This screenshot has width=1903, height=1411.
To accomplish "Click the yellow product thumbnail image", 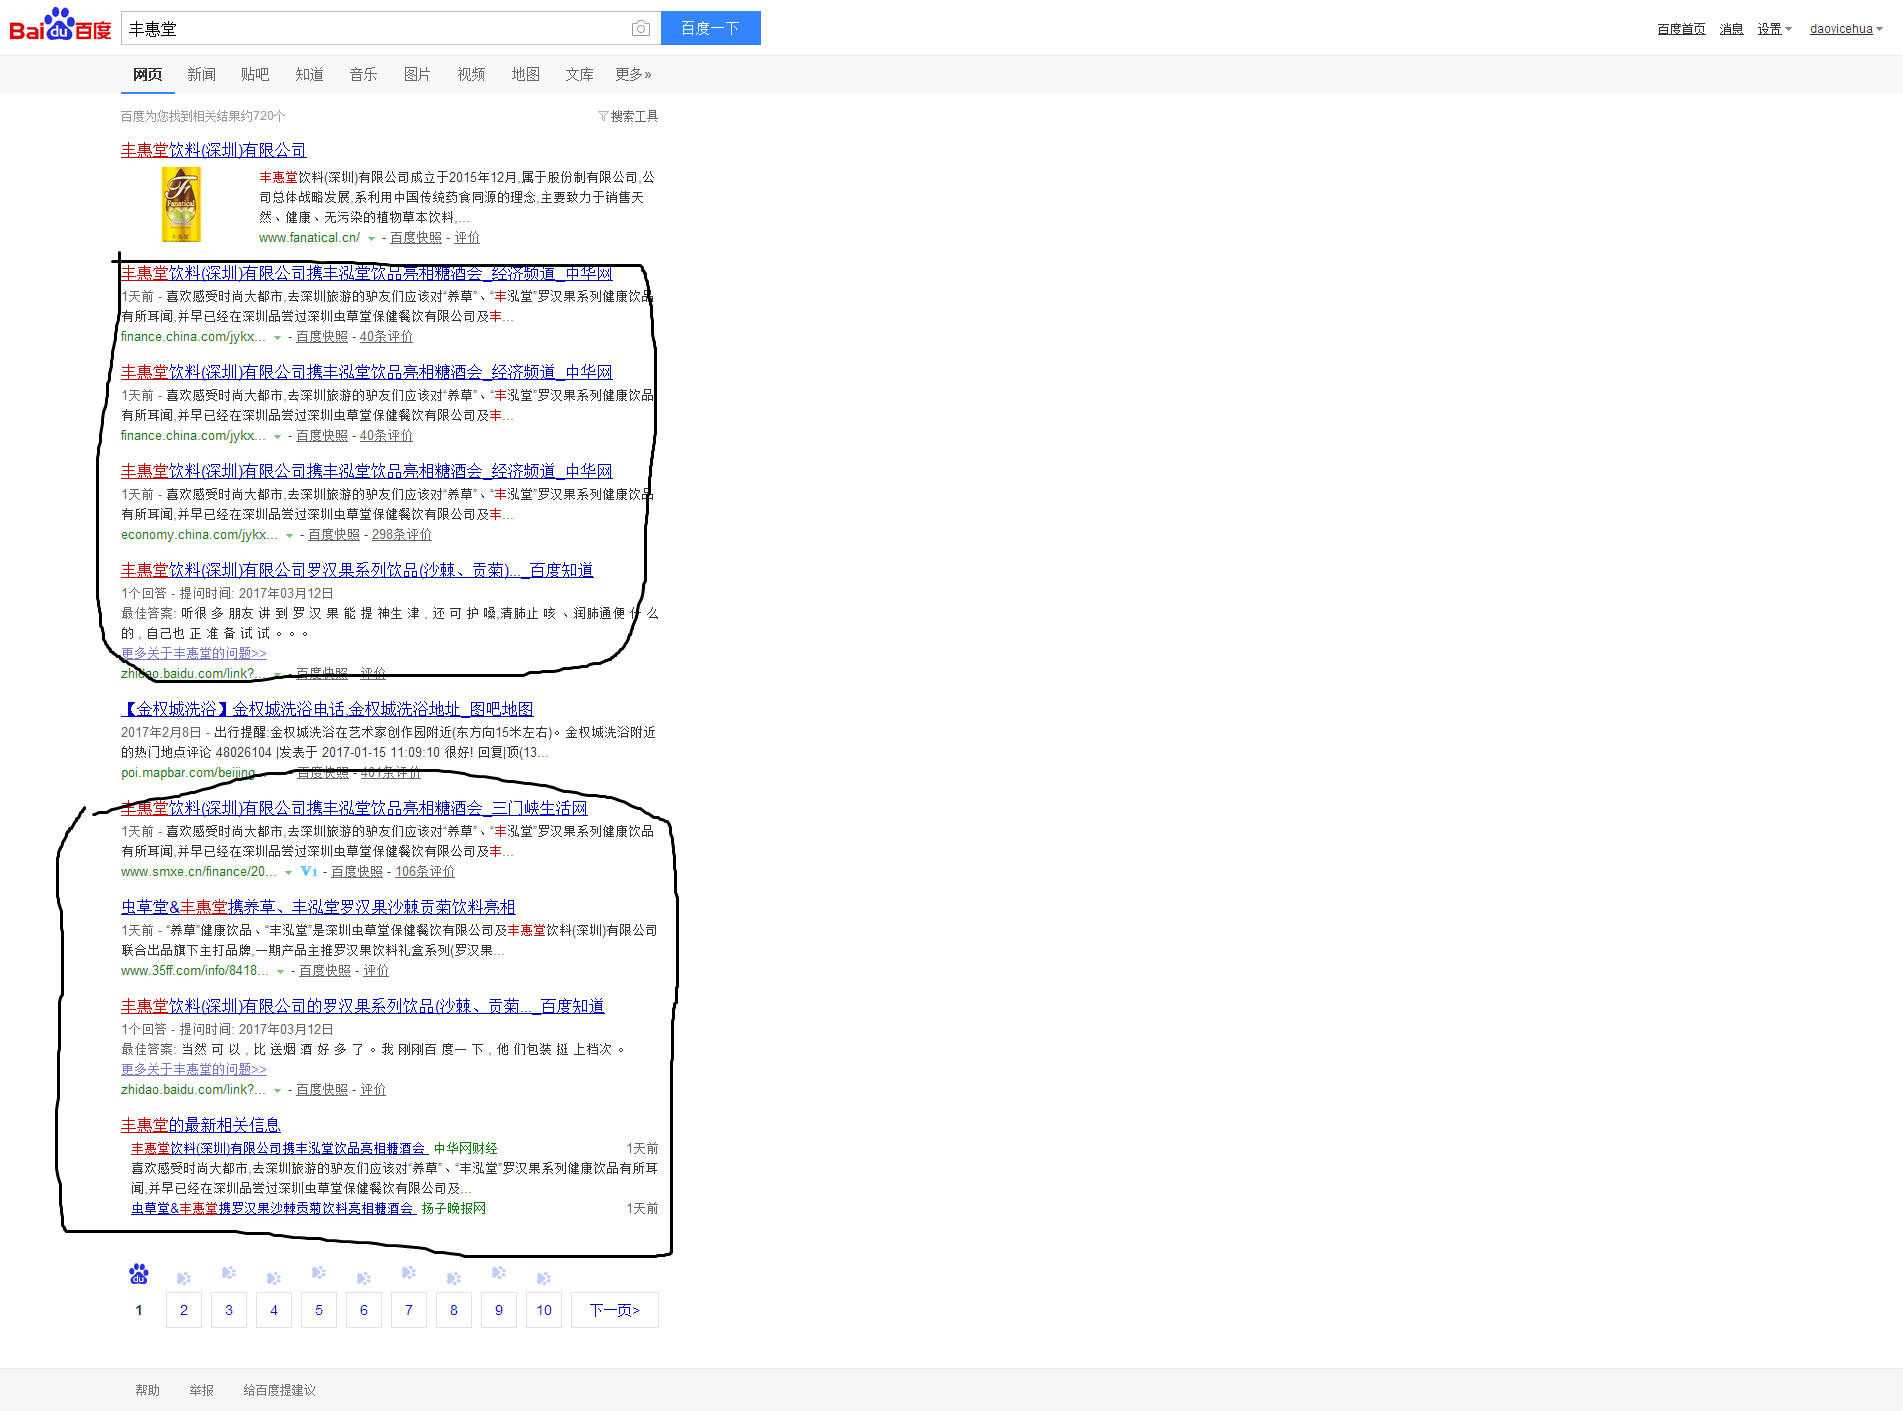I will pos(181,204).
